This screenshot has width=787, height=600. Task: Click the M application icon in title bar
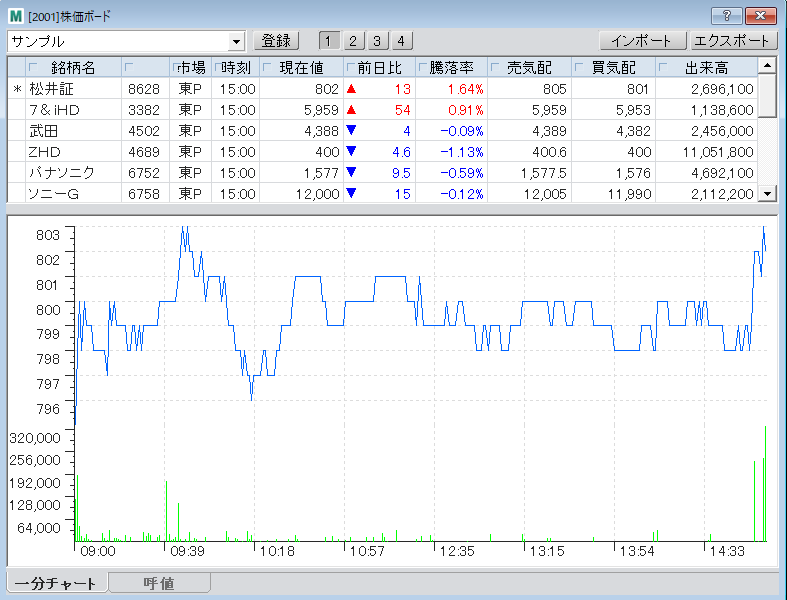pos(16,17)
